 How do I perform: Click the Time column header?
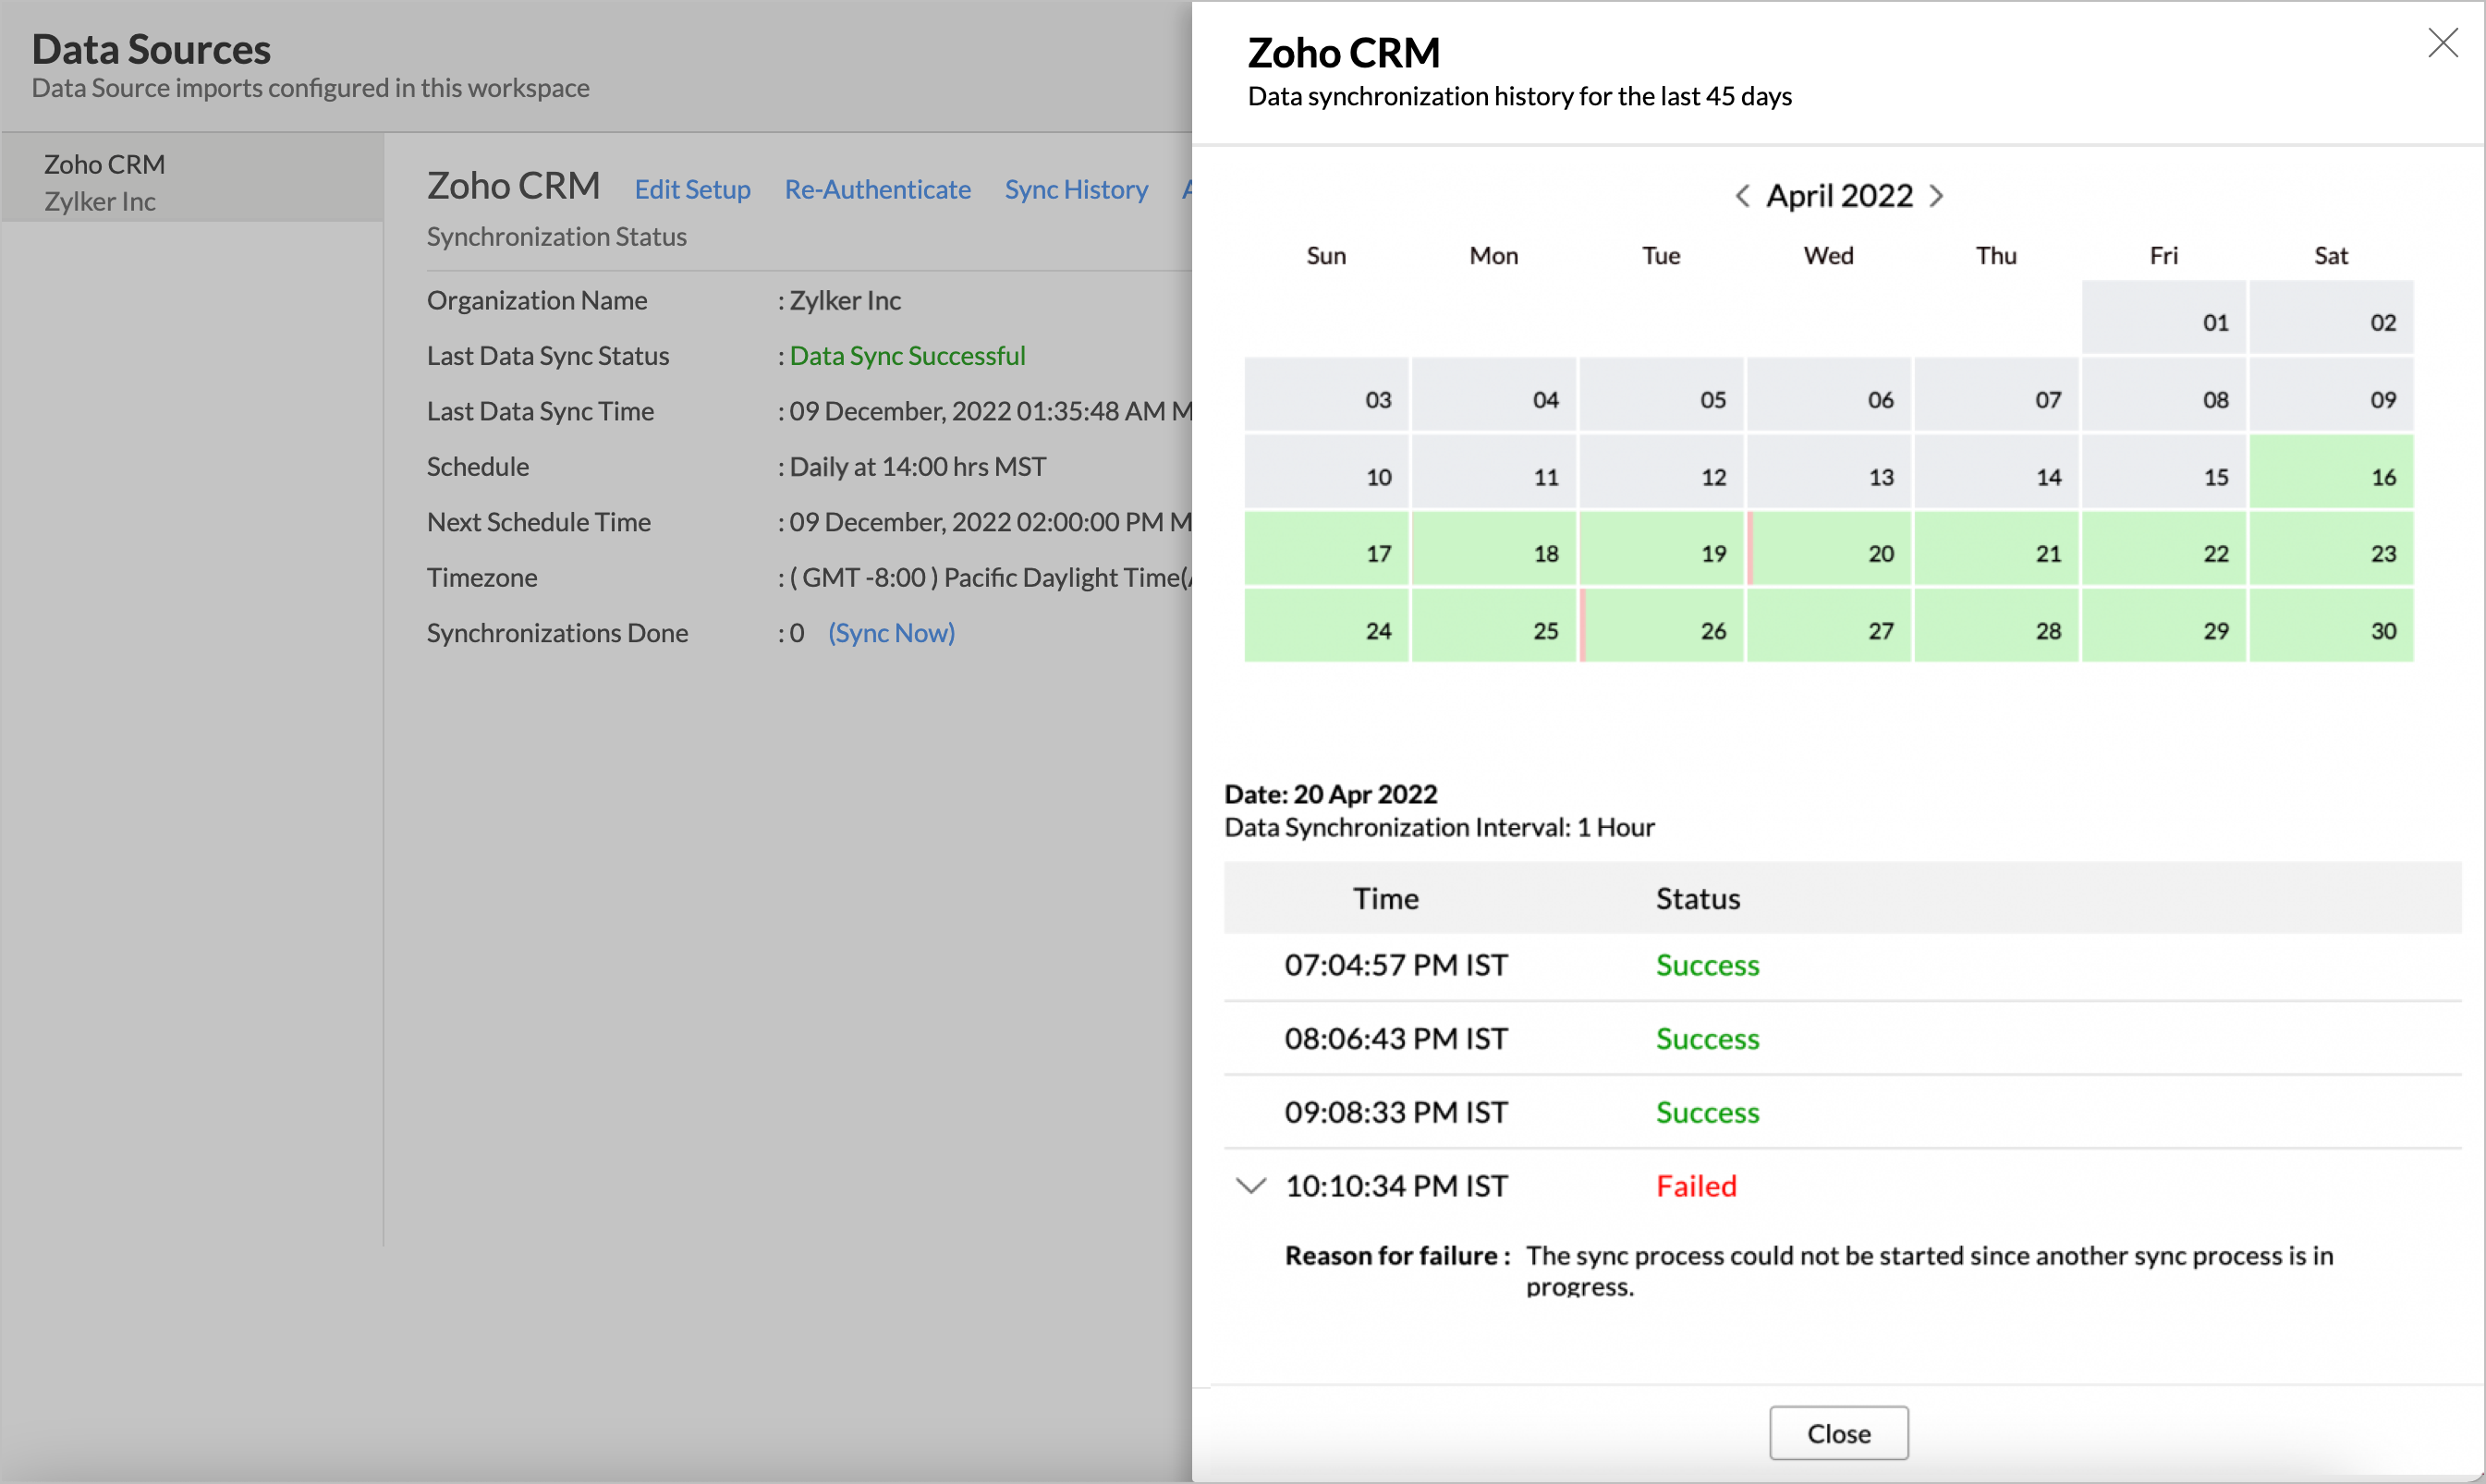click(x=1386, y=898)
